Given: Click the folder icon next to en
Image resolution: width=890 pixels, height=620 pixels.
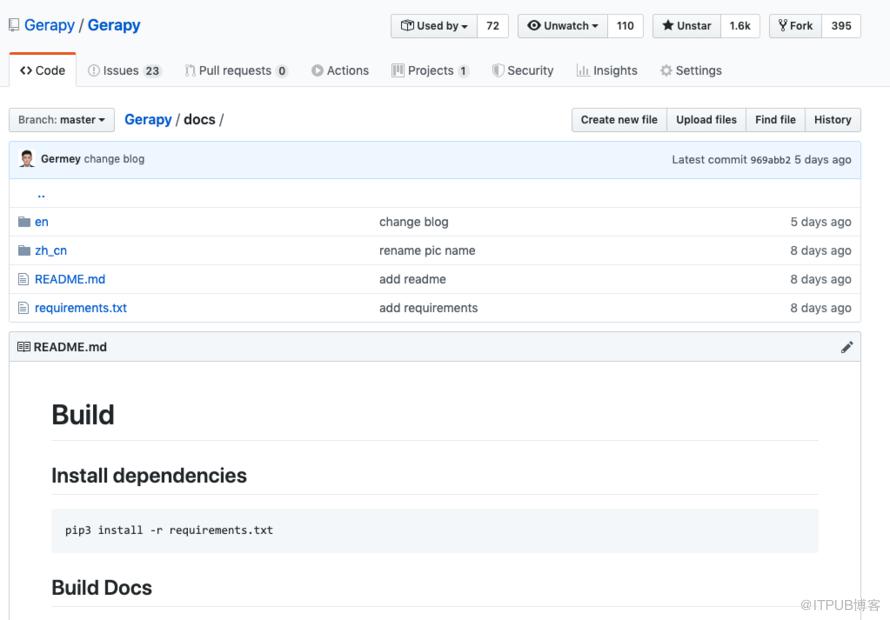Looking at the screenshot, I should click(x=24, y=221).
